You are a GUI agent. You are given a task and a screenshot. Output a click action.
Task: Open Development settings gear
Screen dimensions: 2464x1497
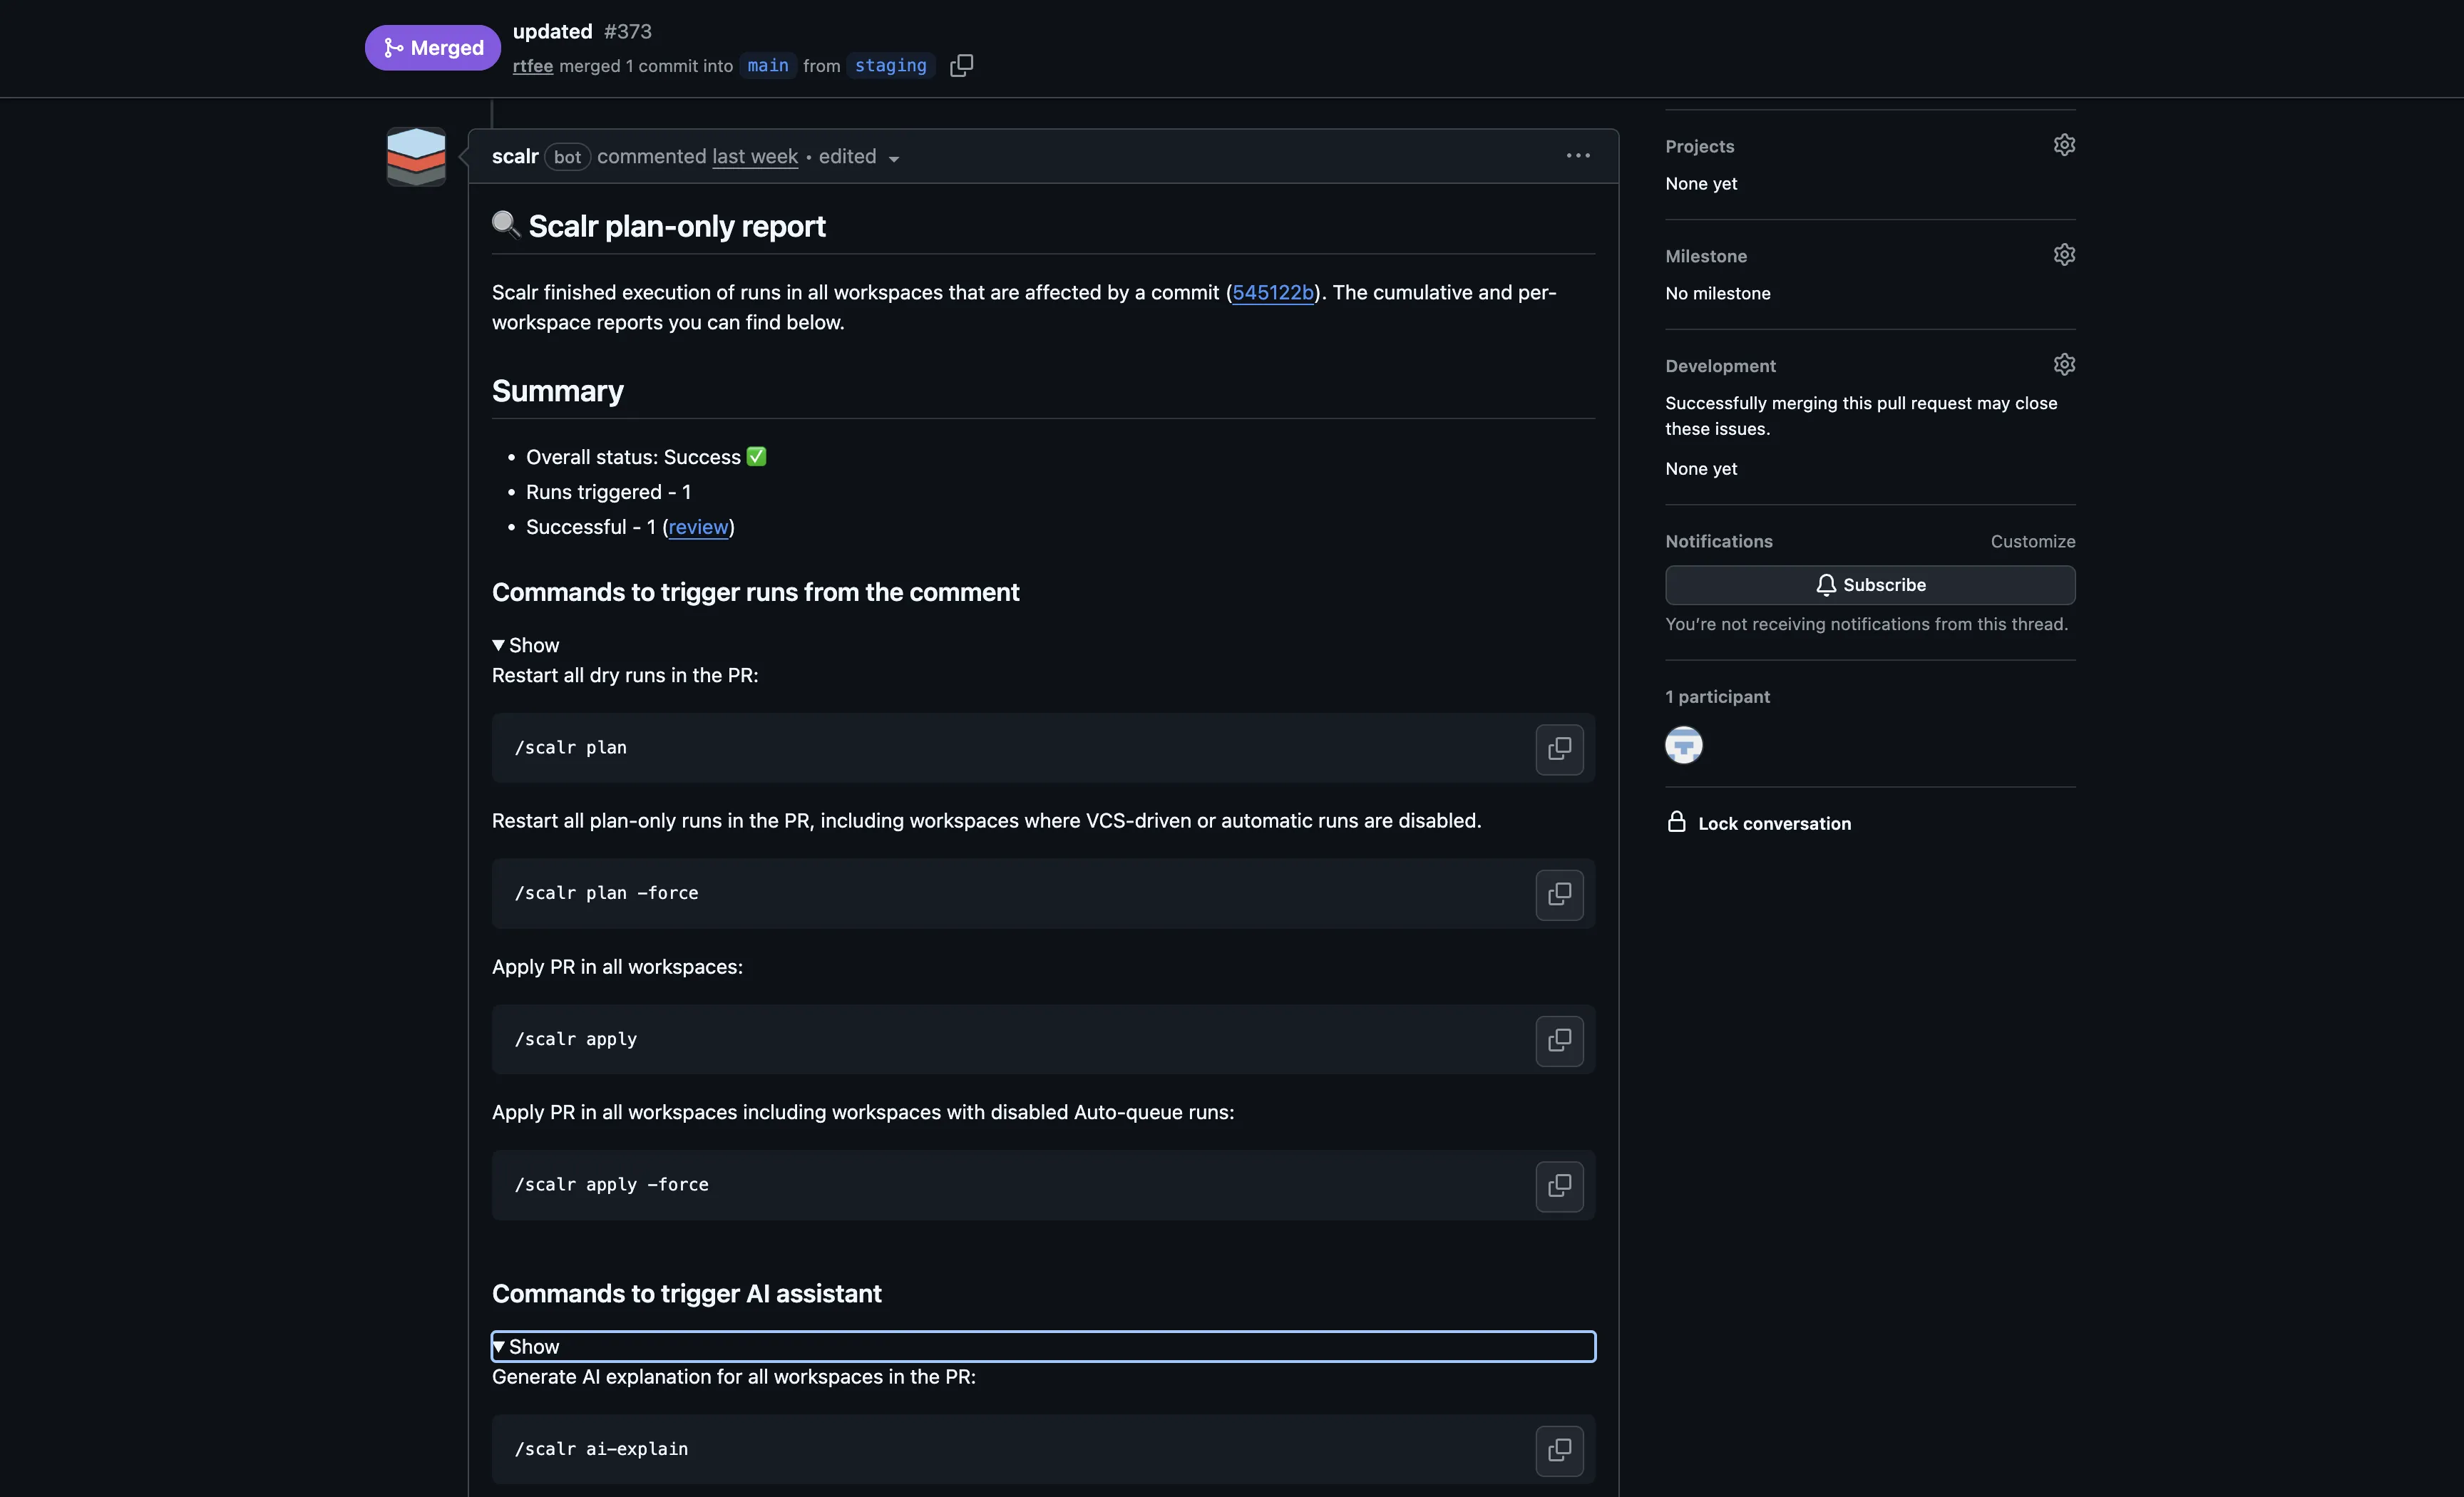pos(2065,364)
